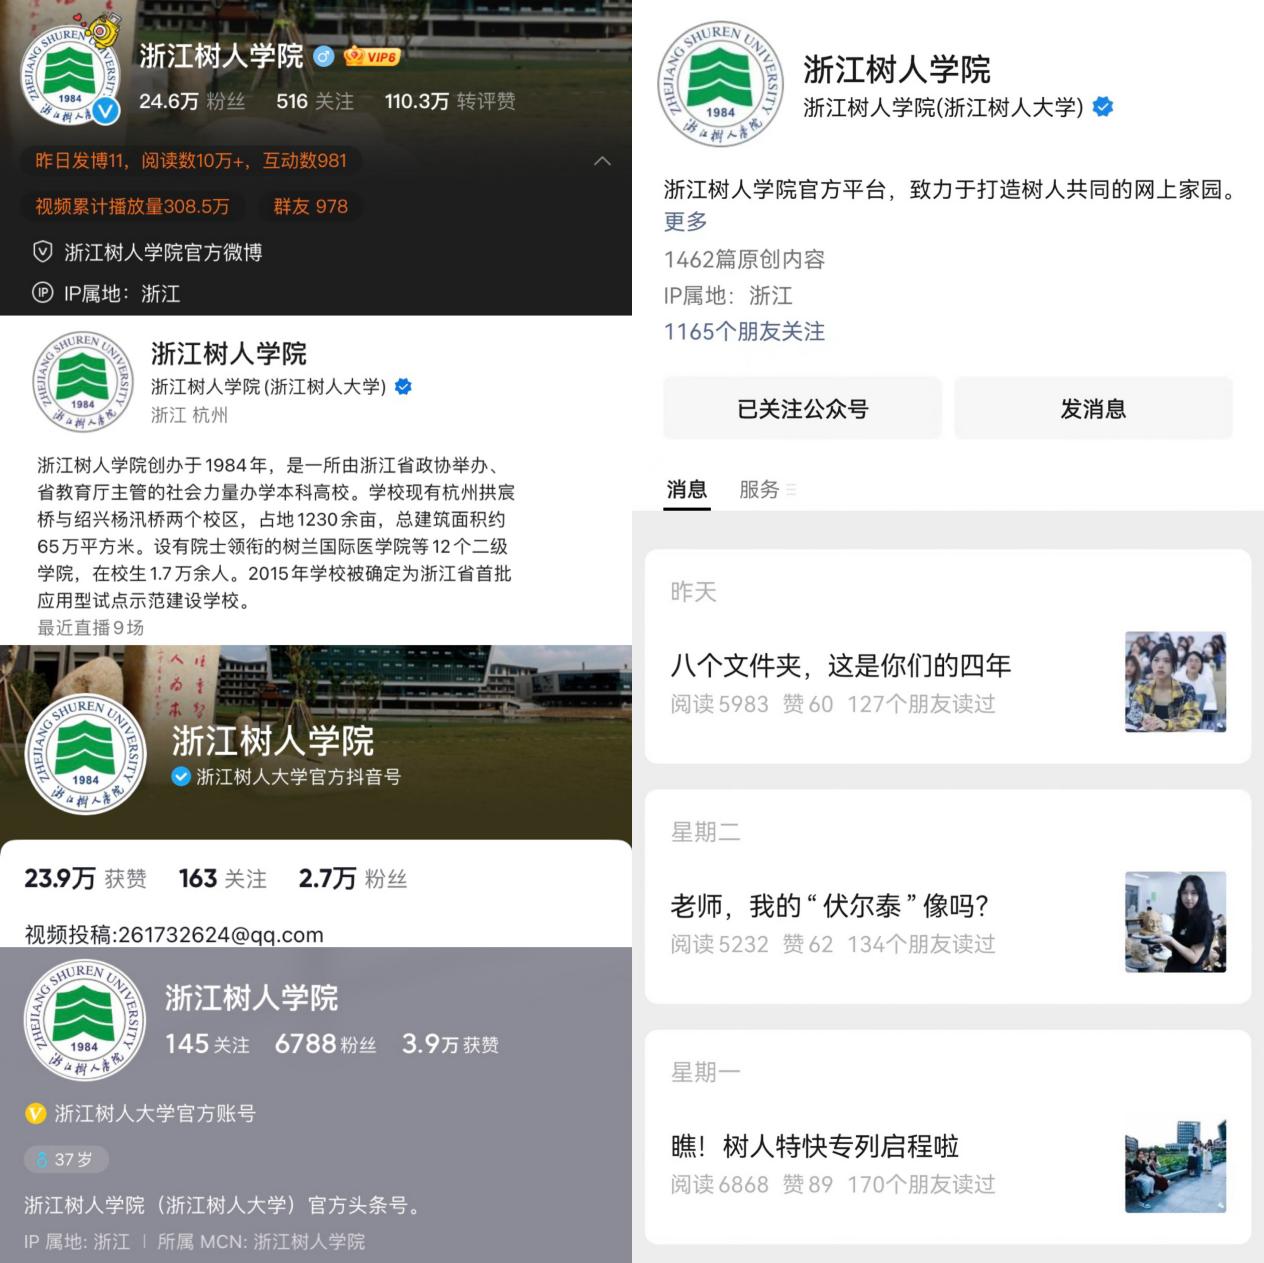1264x1263 pixels.
Task: Open 3.9万 获赞 on Toutiao profile
Action: pyautogui.click(x=450, y=1044)
